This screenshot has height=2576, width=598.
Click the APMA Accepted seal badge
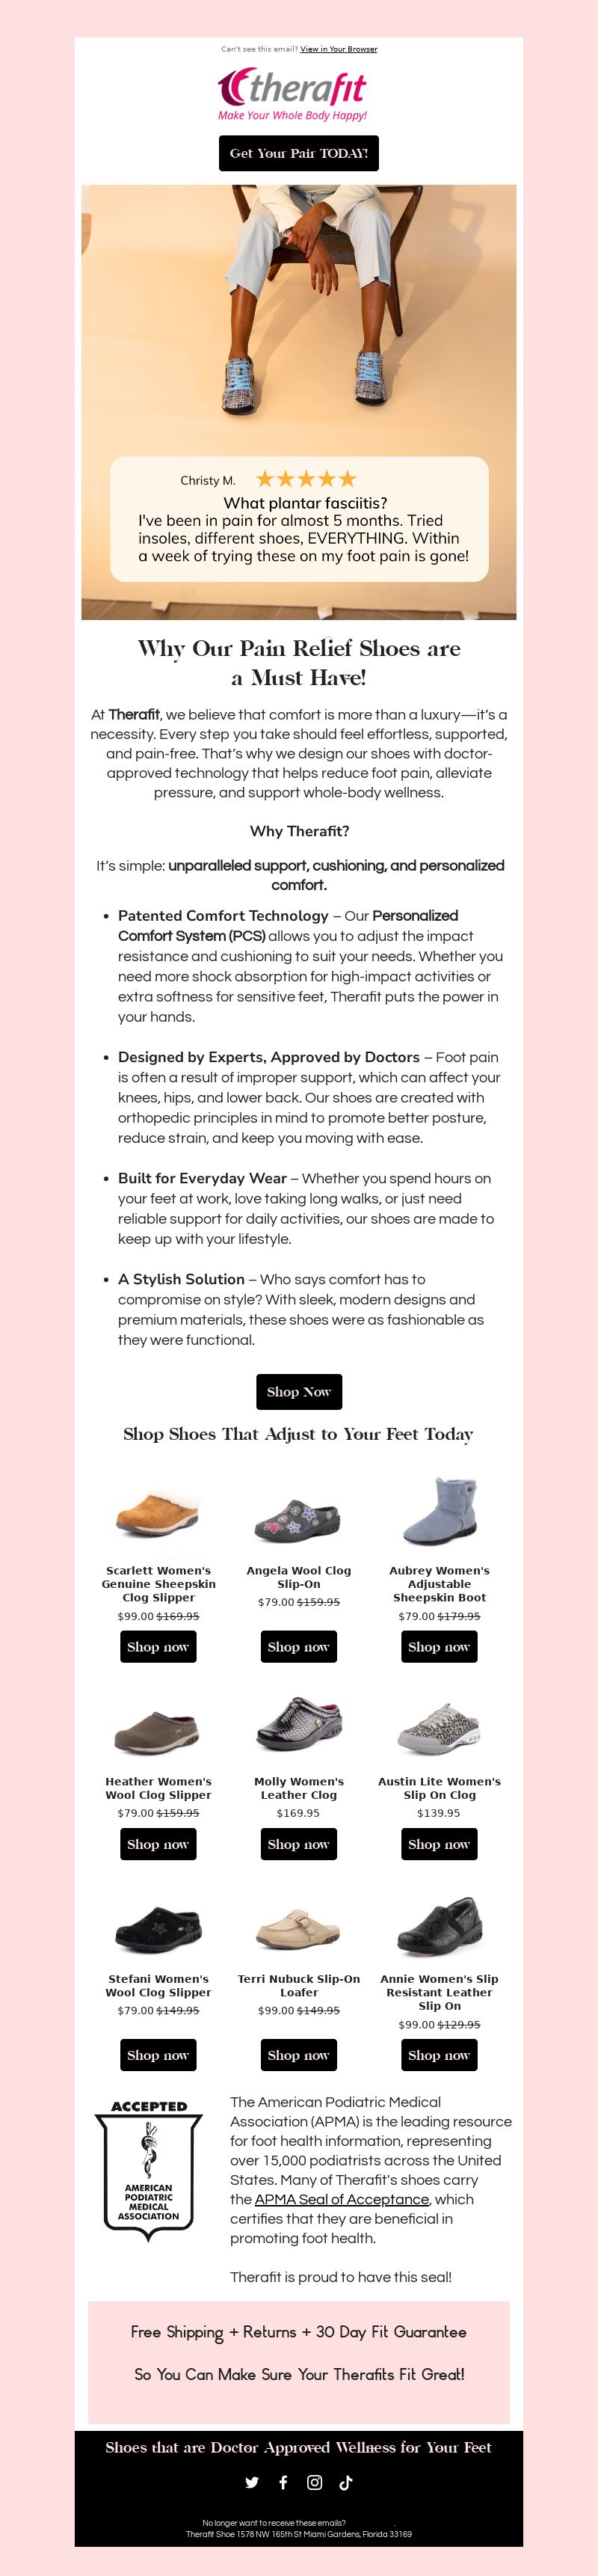point(148,2168)
